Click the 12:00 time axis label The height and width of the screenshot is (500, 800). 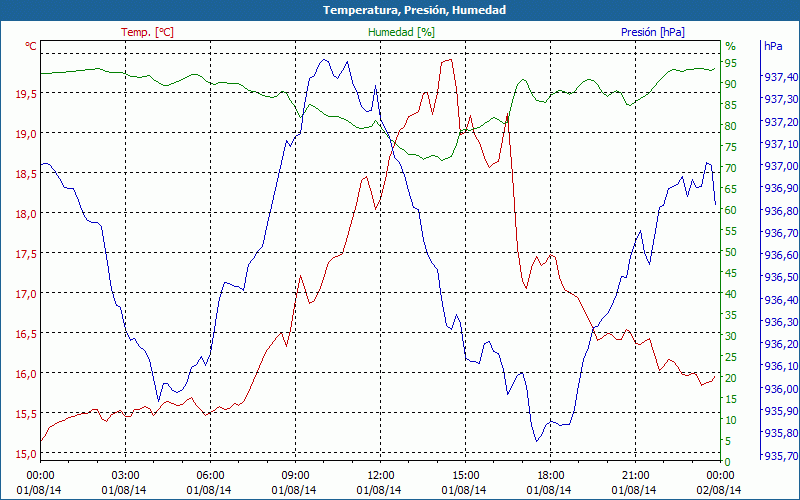pyautogui.click(x=380, y=476)
